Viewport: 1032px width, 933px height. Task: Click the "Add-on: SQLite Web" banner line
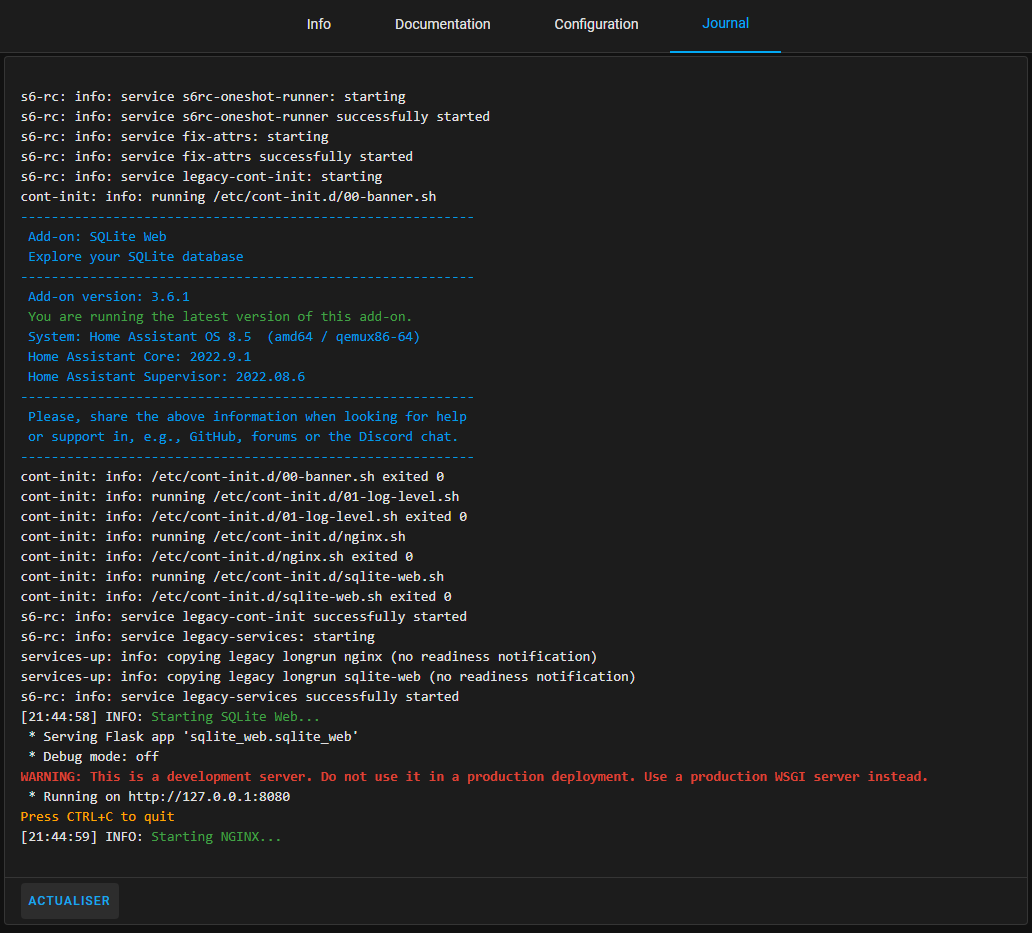point(97,237)
